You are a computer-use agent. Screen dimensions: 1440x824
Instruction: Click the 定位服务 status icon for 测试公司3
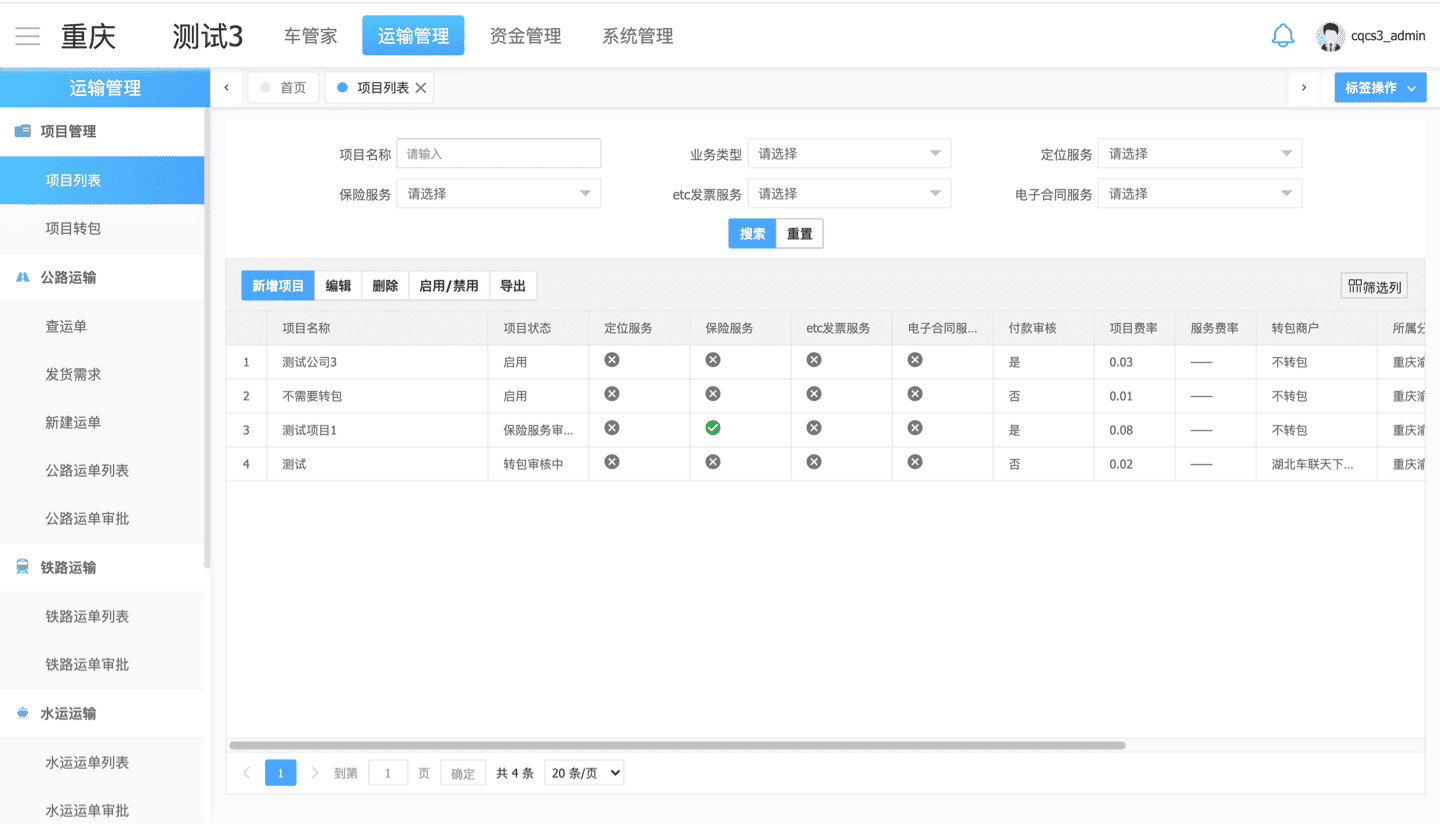click(x=612, y=360)
